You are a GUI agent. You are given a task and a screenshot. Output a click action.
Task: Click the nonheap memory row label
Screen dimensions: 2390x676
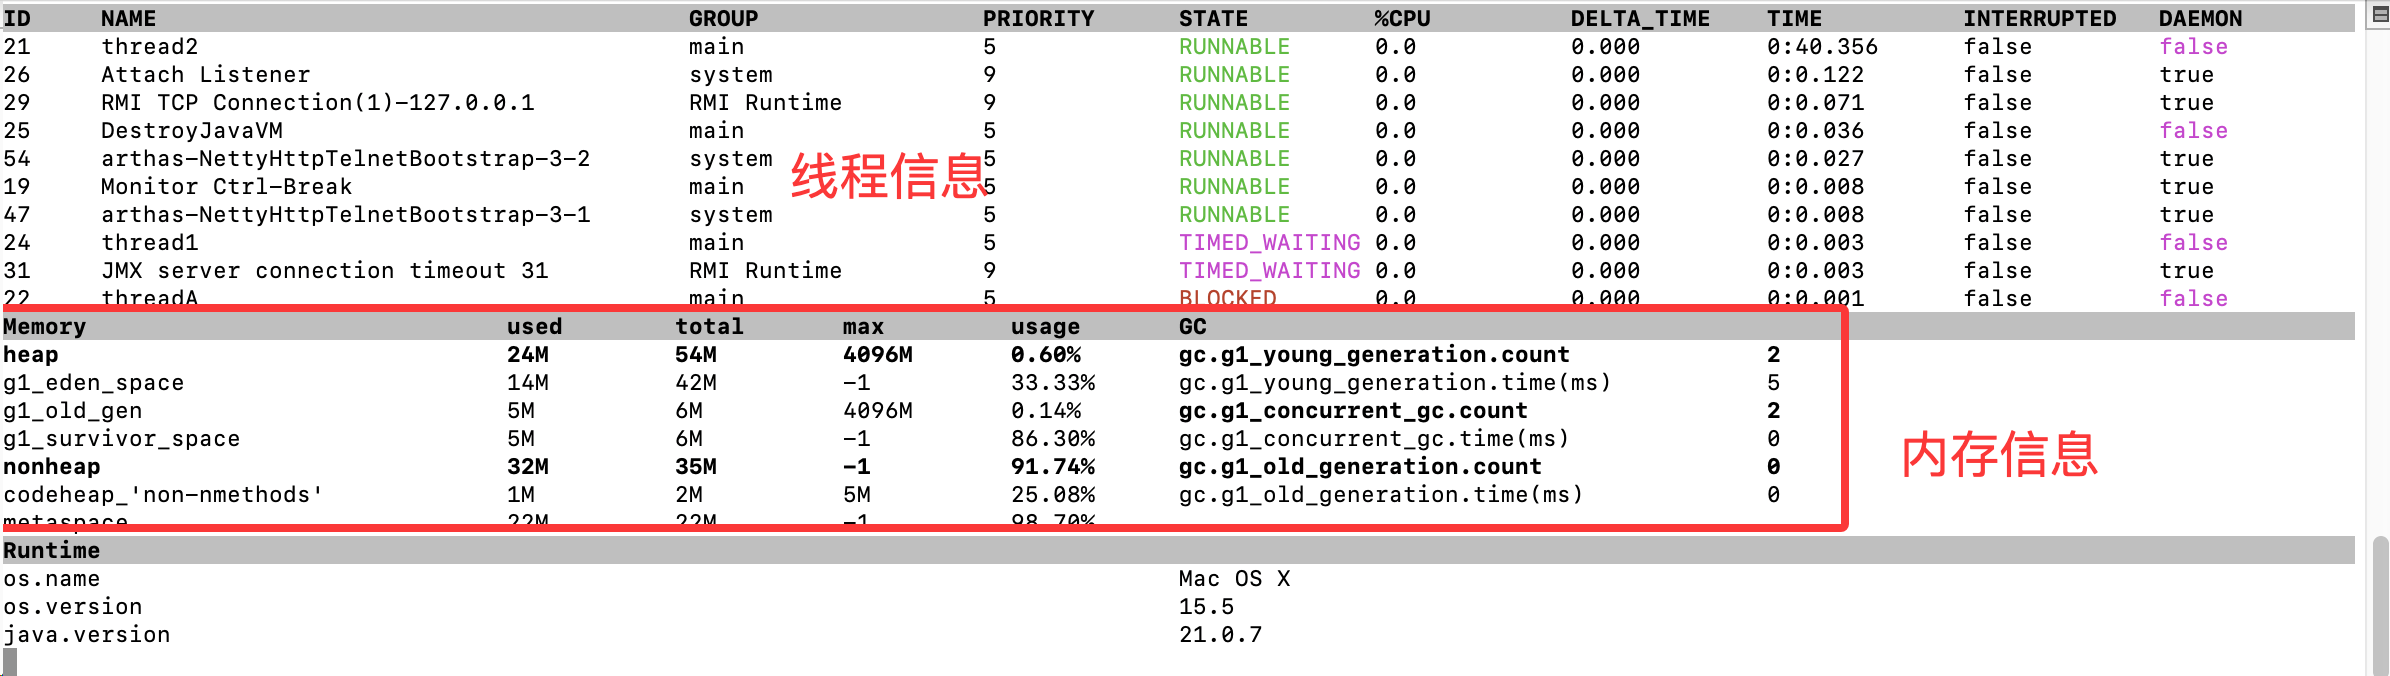[51, 467]
